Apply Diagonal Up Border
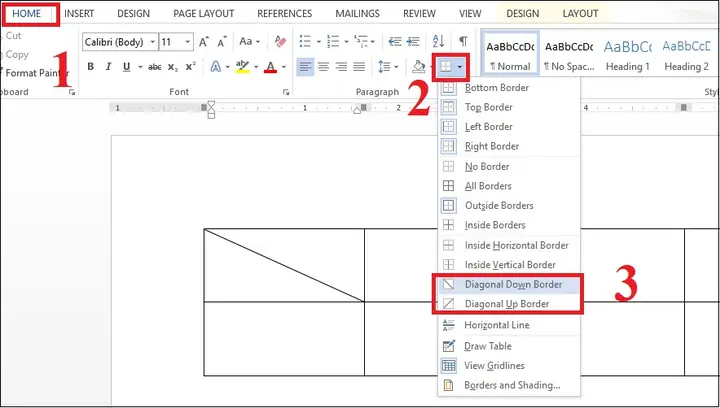720x408 pixels. (x=509, y=304)
